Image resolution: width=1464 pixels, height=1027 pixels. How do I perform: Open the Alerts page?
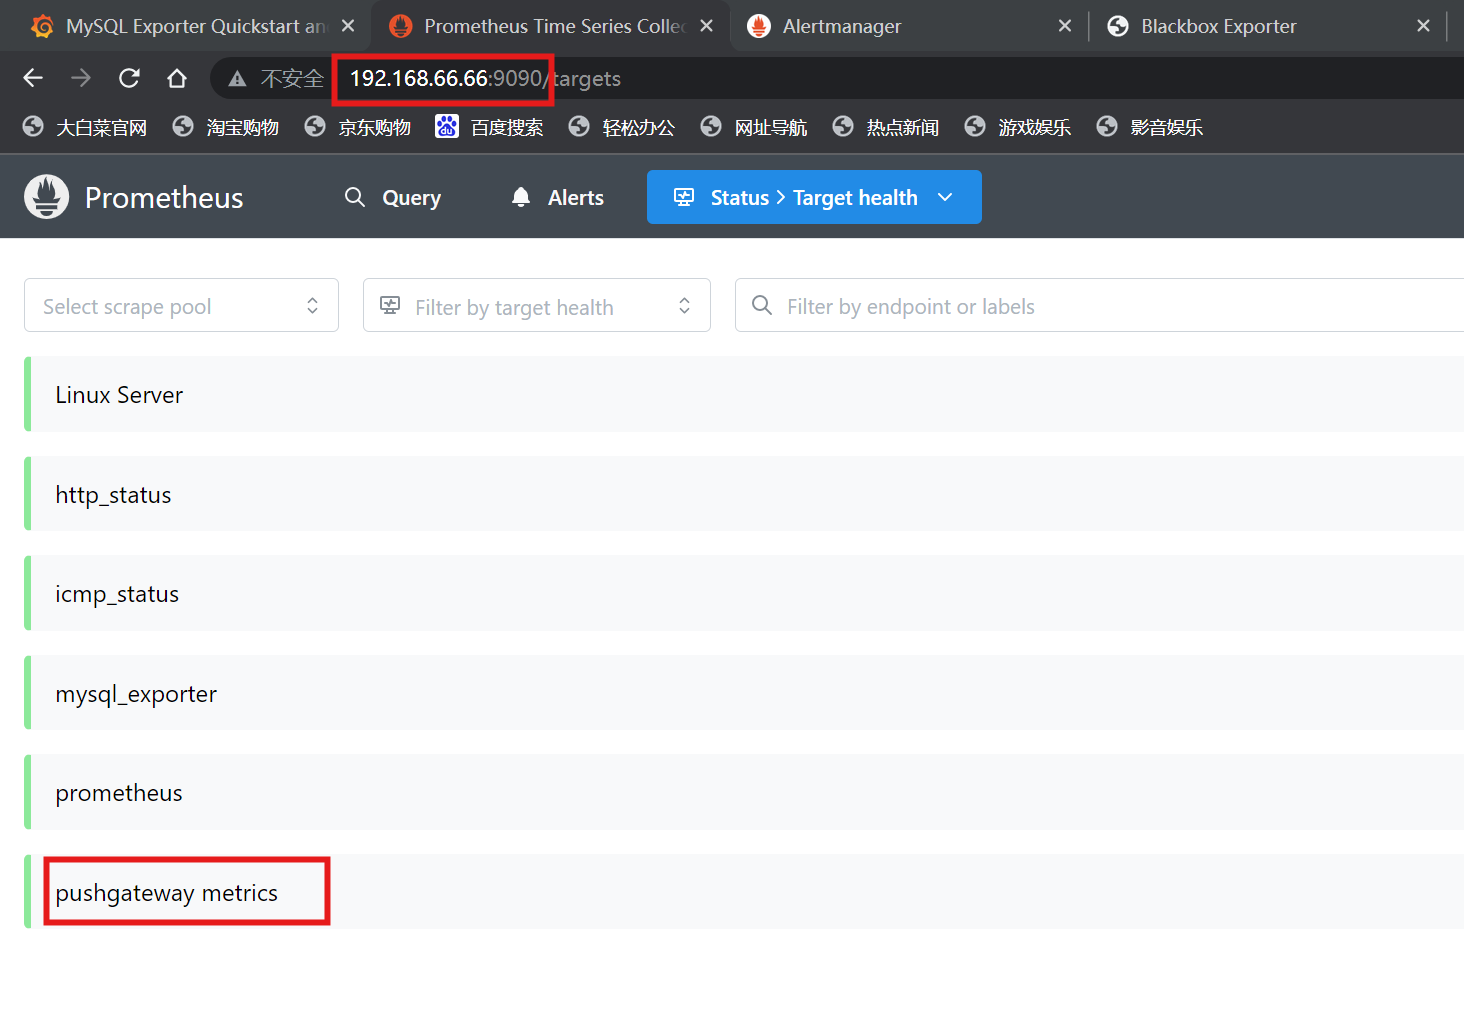558,197
